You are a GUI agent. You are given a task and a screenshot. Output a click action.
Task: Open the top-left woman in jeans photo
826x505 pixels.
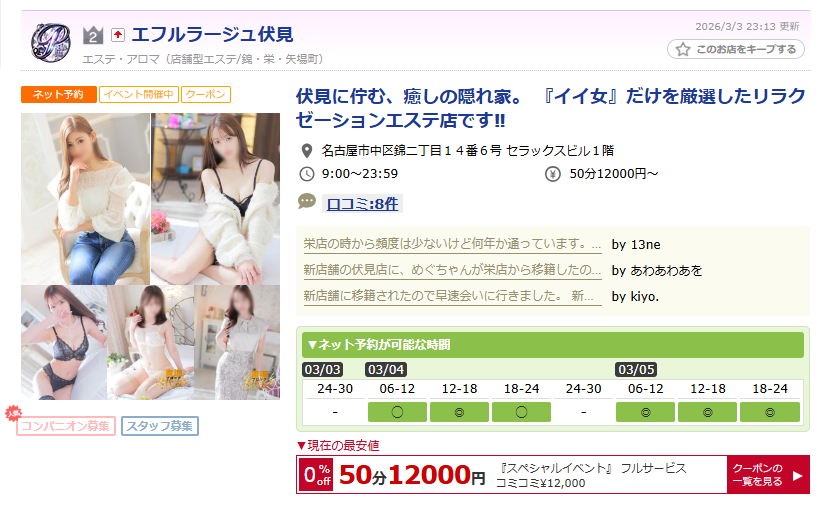pos(85,199)
